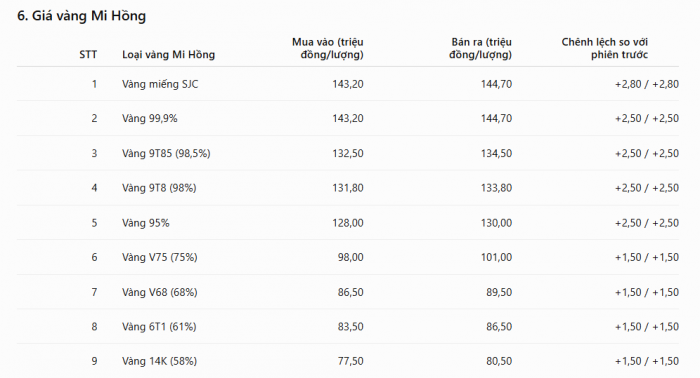The image size is (700, 378).
Task: Click the 'Vàng 9T85 (98,5%)' cell
Action: 166,153
